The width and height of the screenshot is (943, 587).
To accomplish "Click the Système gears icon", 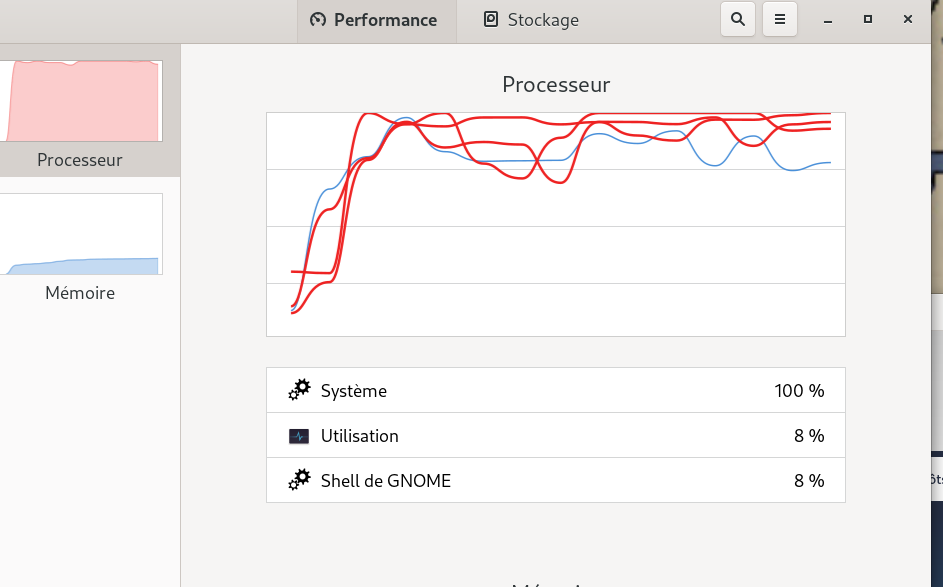I will coord(299,390).
